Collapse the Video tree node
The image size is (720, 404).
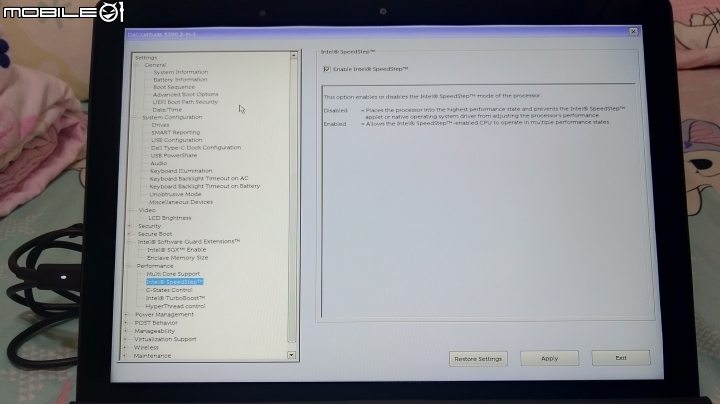pyautogui.click(x=132, y=210)
